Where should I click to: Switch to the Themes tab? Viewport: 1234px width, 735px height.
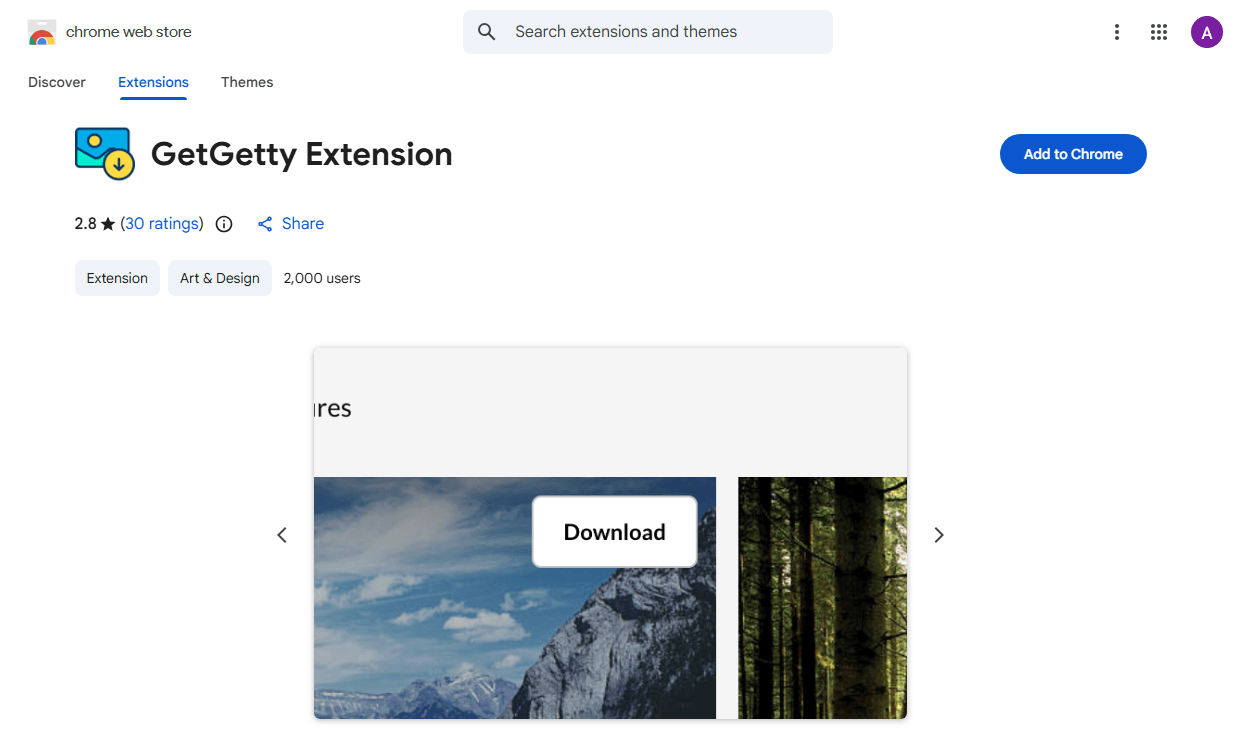point(247,82)
